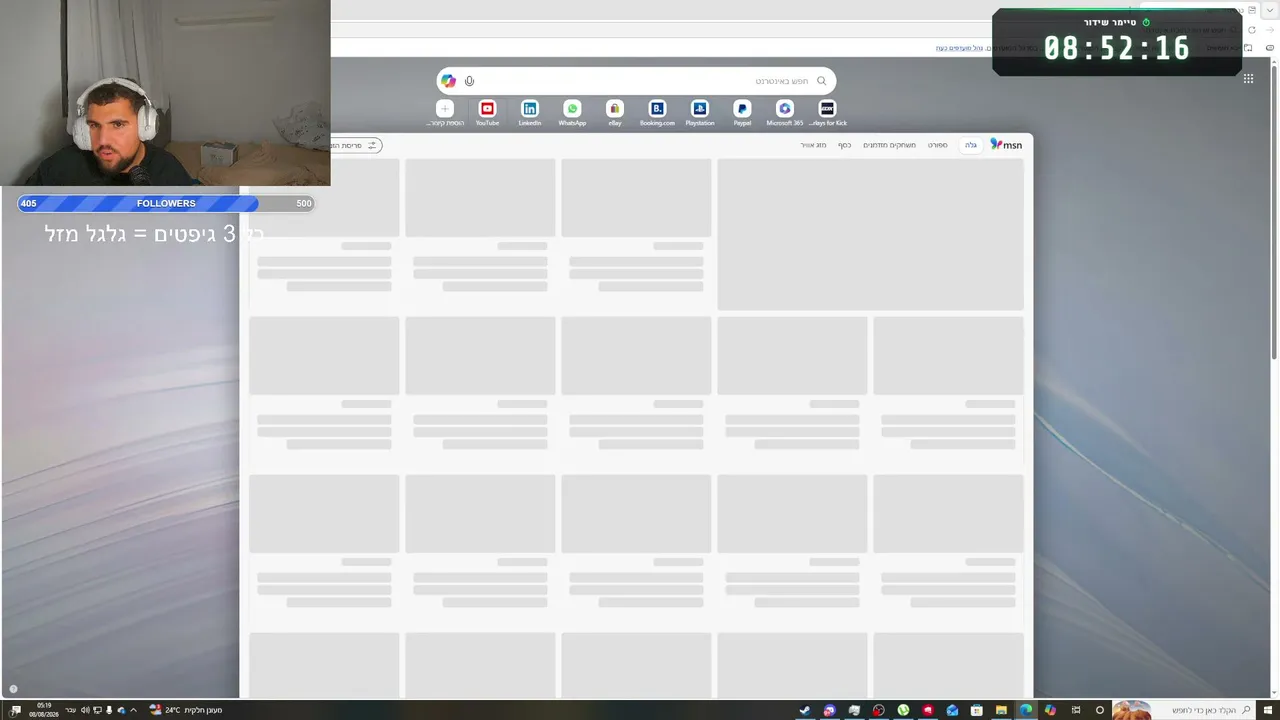The height and width of the screenshot is (720, 1280).
Task: Switch the keyboard input language indicator
Action: 70,710
